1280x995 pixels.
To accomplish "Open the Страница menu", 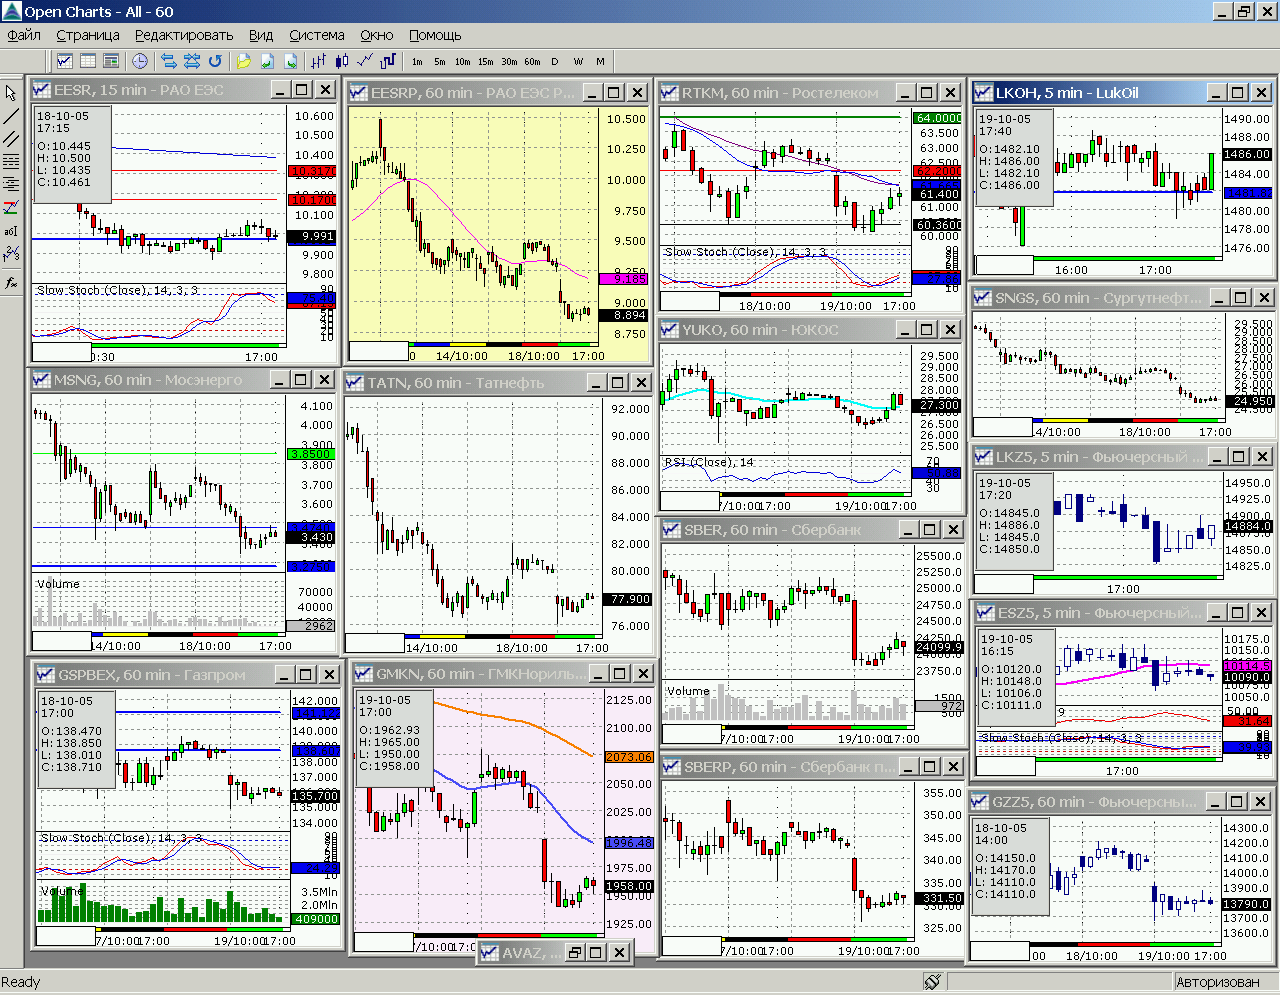I will [x=88, y=35].
